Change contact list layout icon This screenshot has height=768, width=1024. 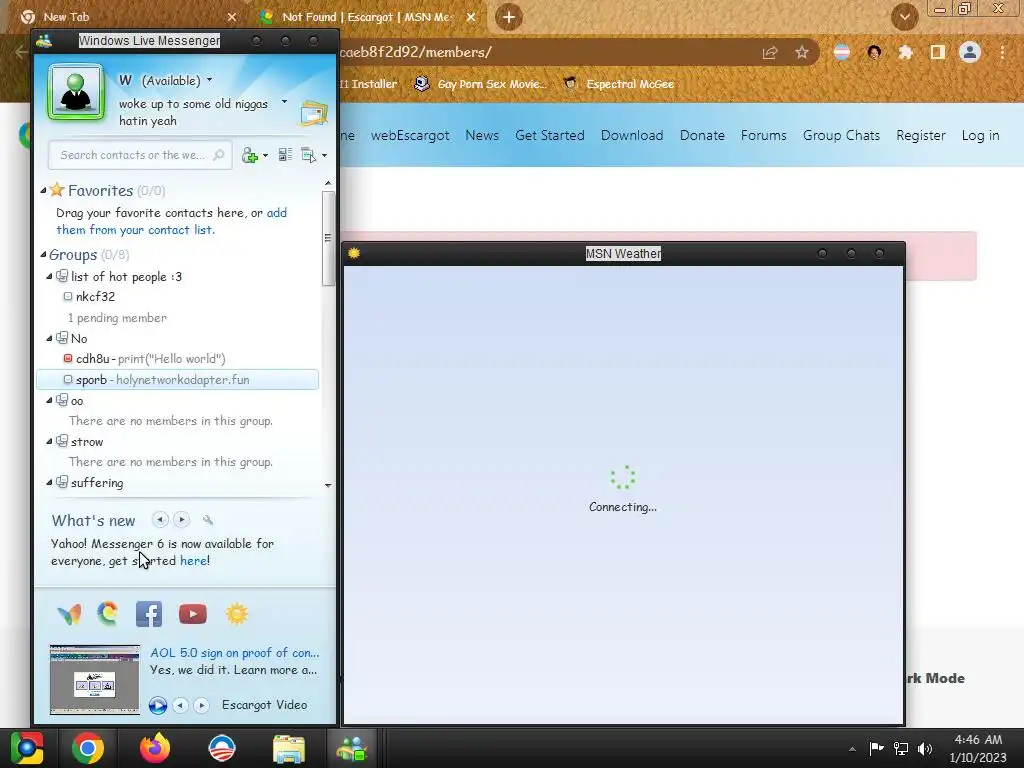pos(285,155)
